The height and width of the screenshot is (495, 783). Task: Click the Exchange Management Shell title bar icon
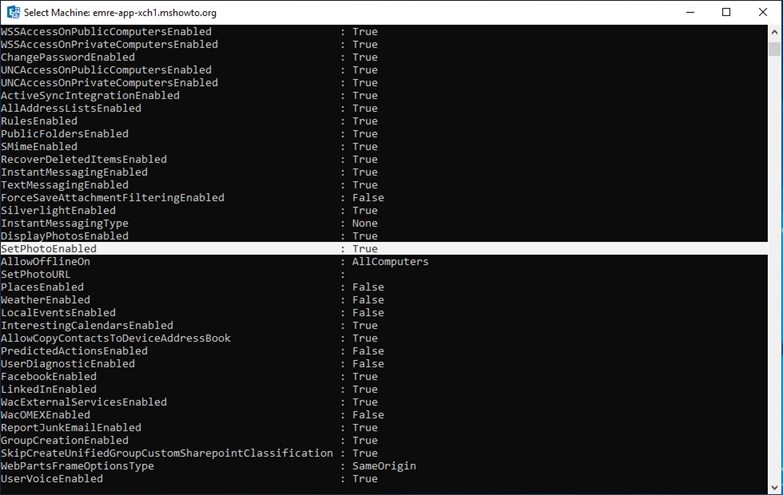13,12
